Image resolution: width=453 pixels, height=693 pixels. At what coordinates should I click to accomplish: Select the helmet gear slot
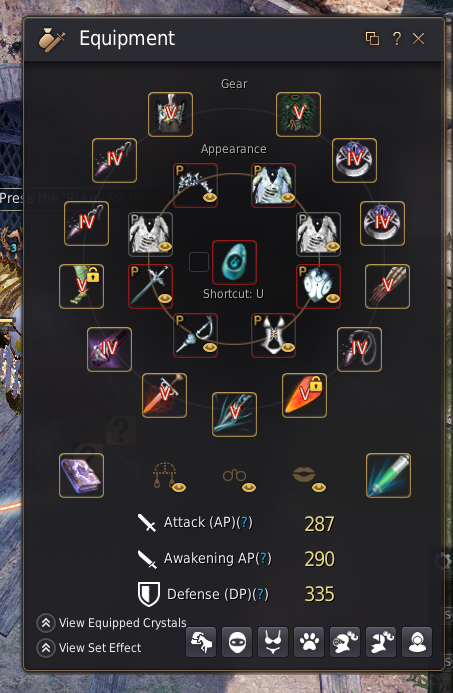pyautogui.click(x=170, y=114)
